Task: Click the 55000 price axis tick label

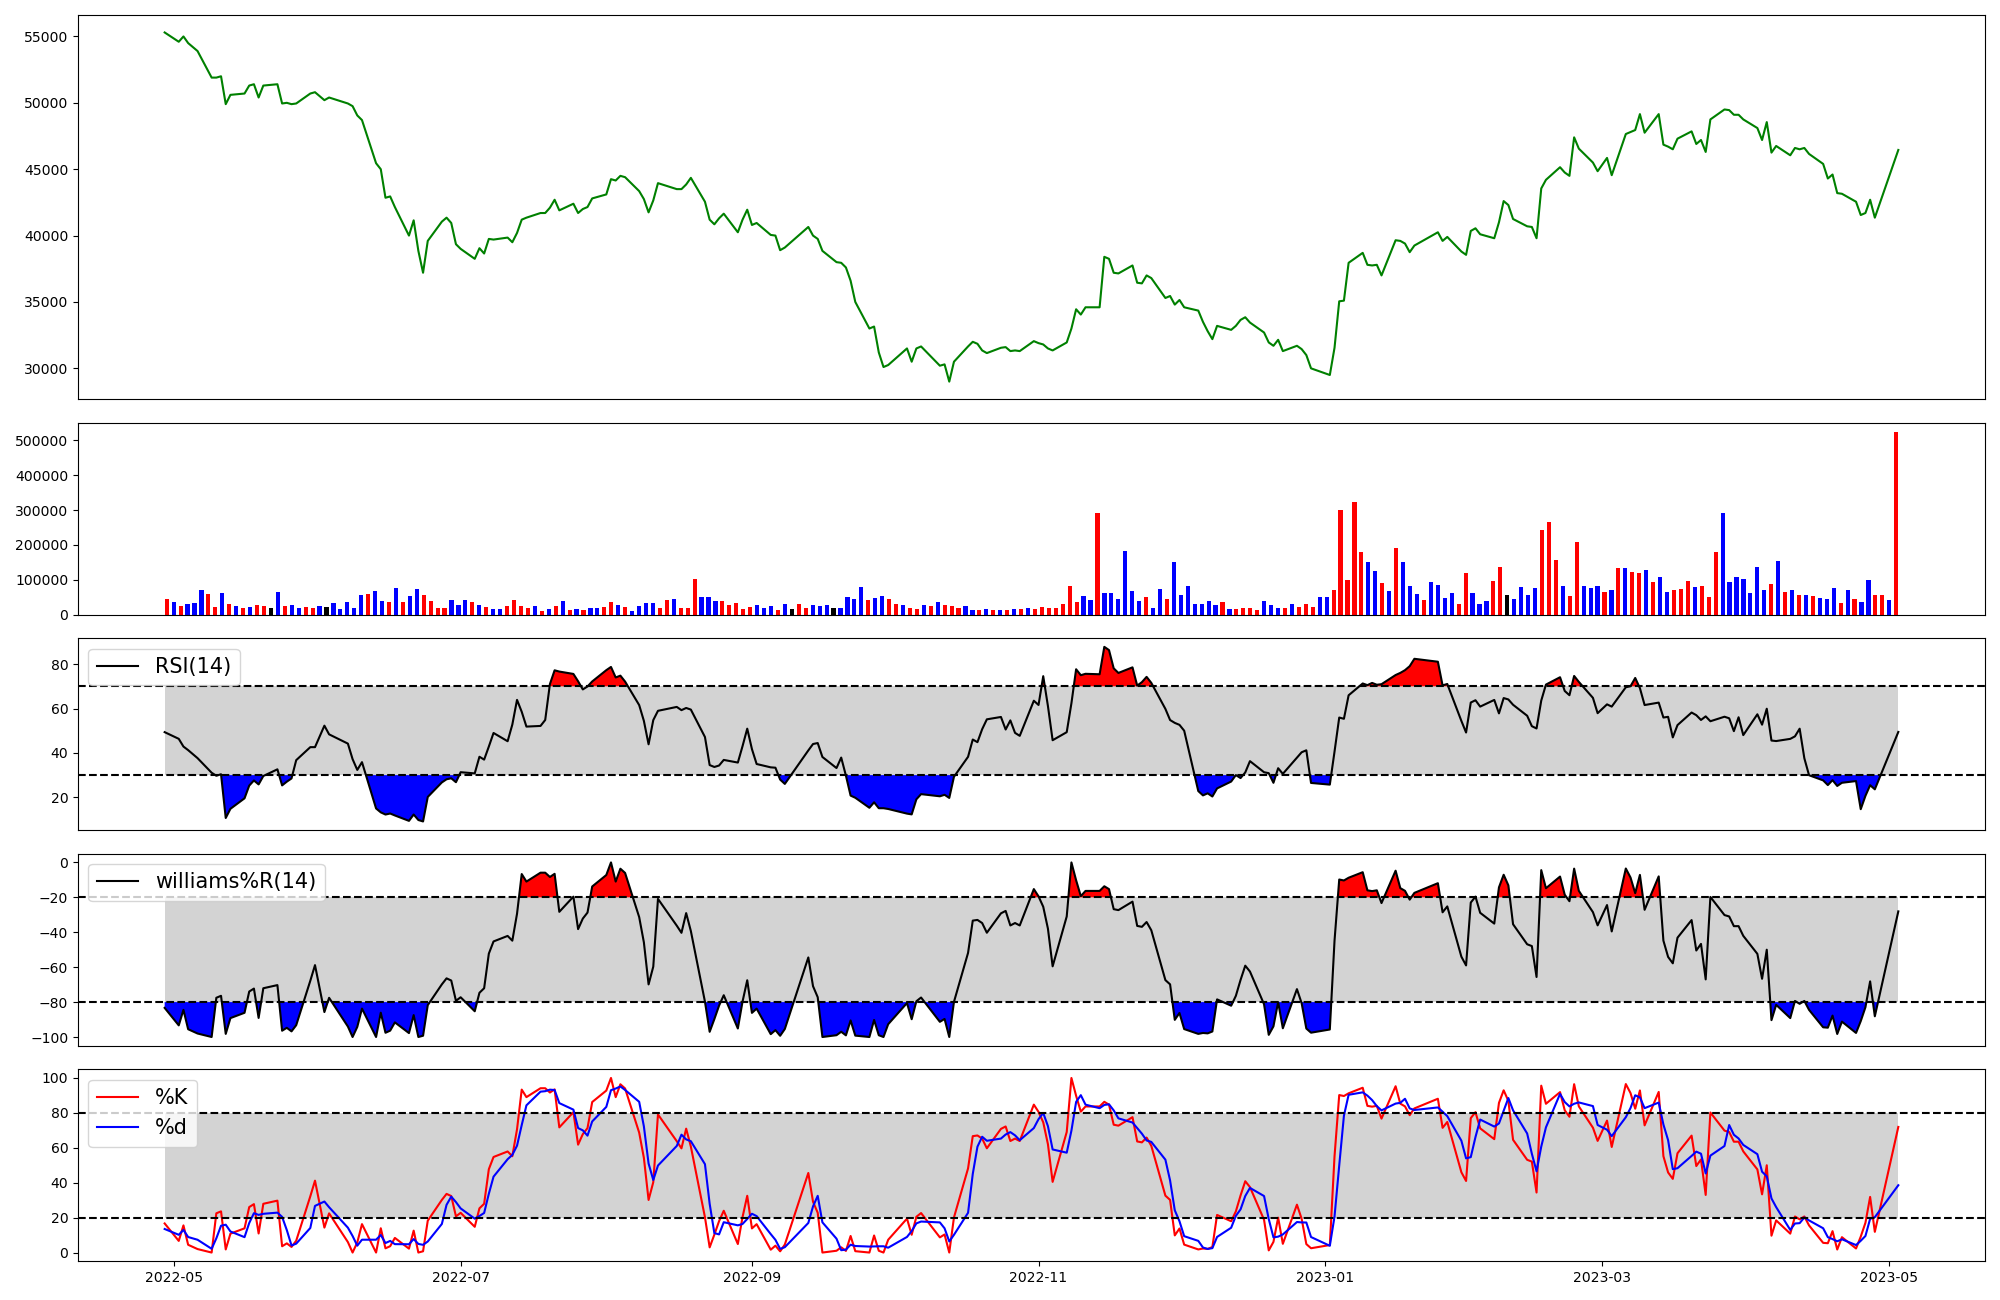Action: point(45,37)
